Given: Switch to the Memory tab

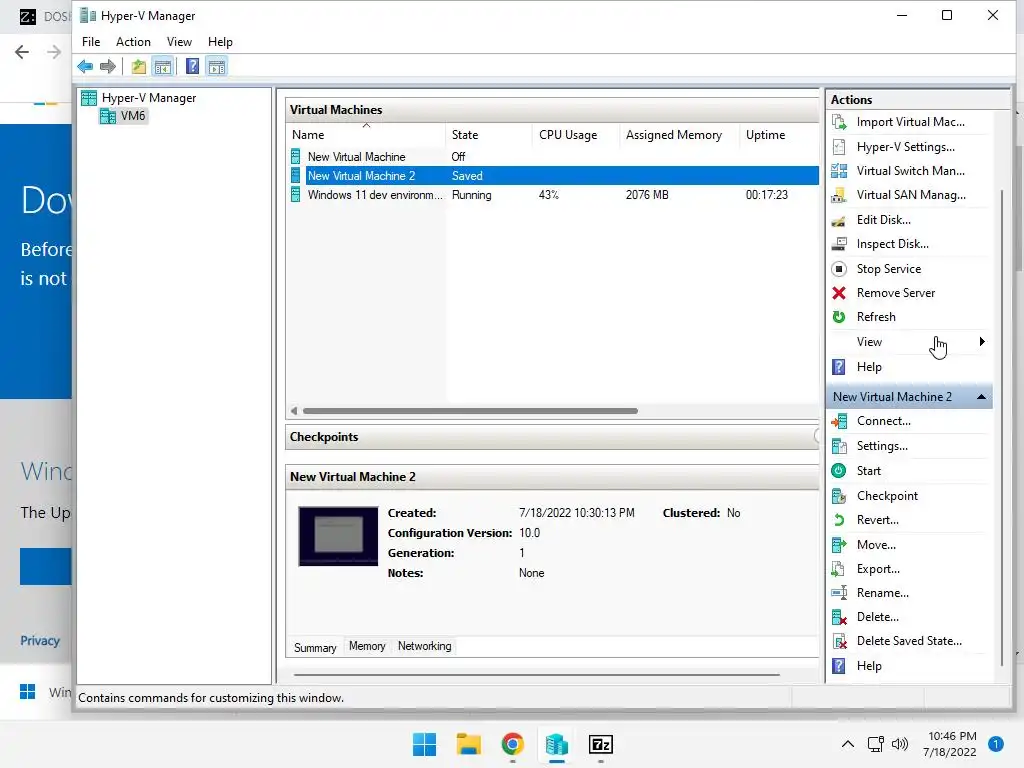Looking at the screenshot, I should 367,646.
